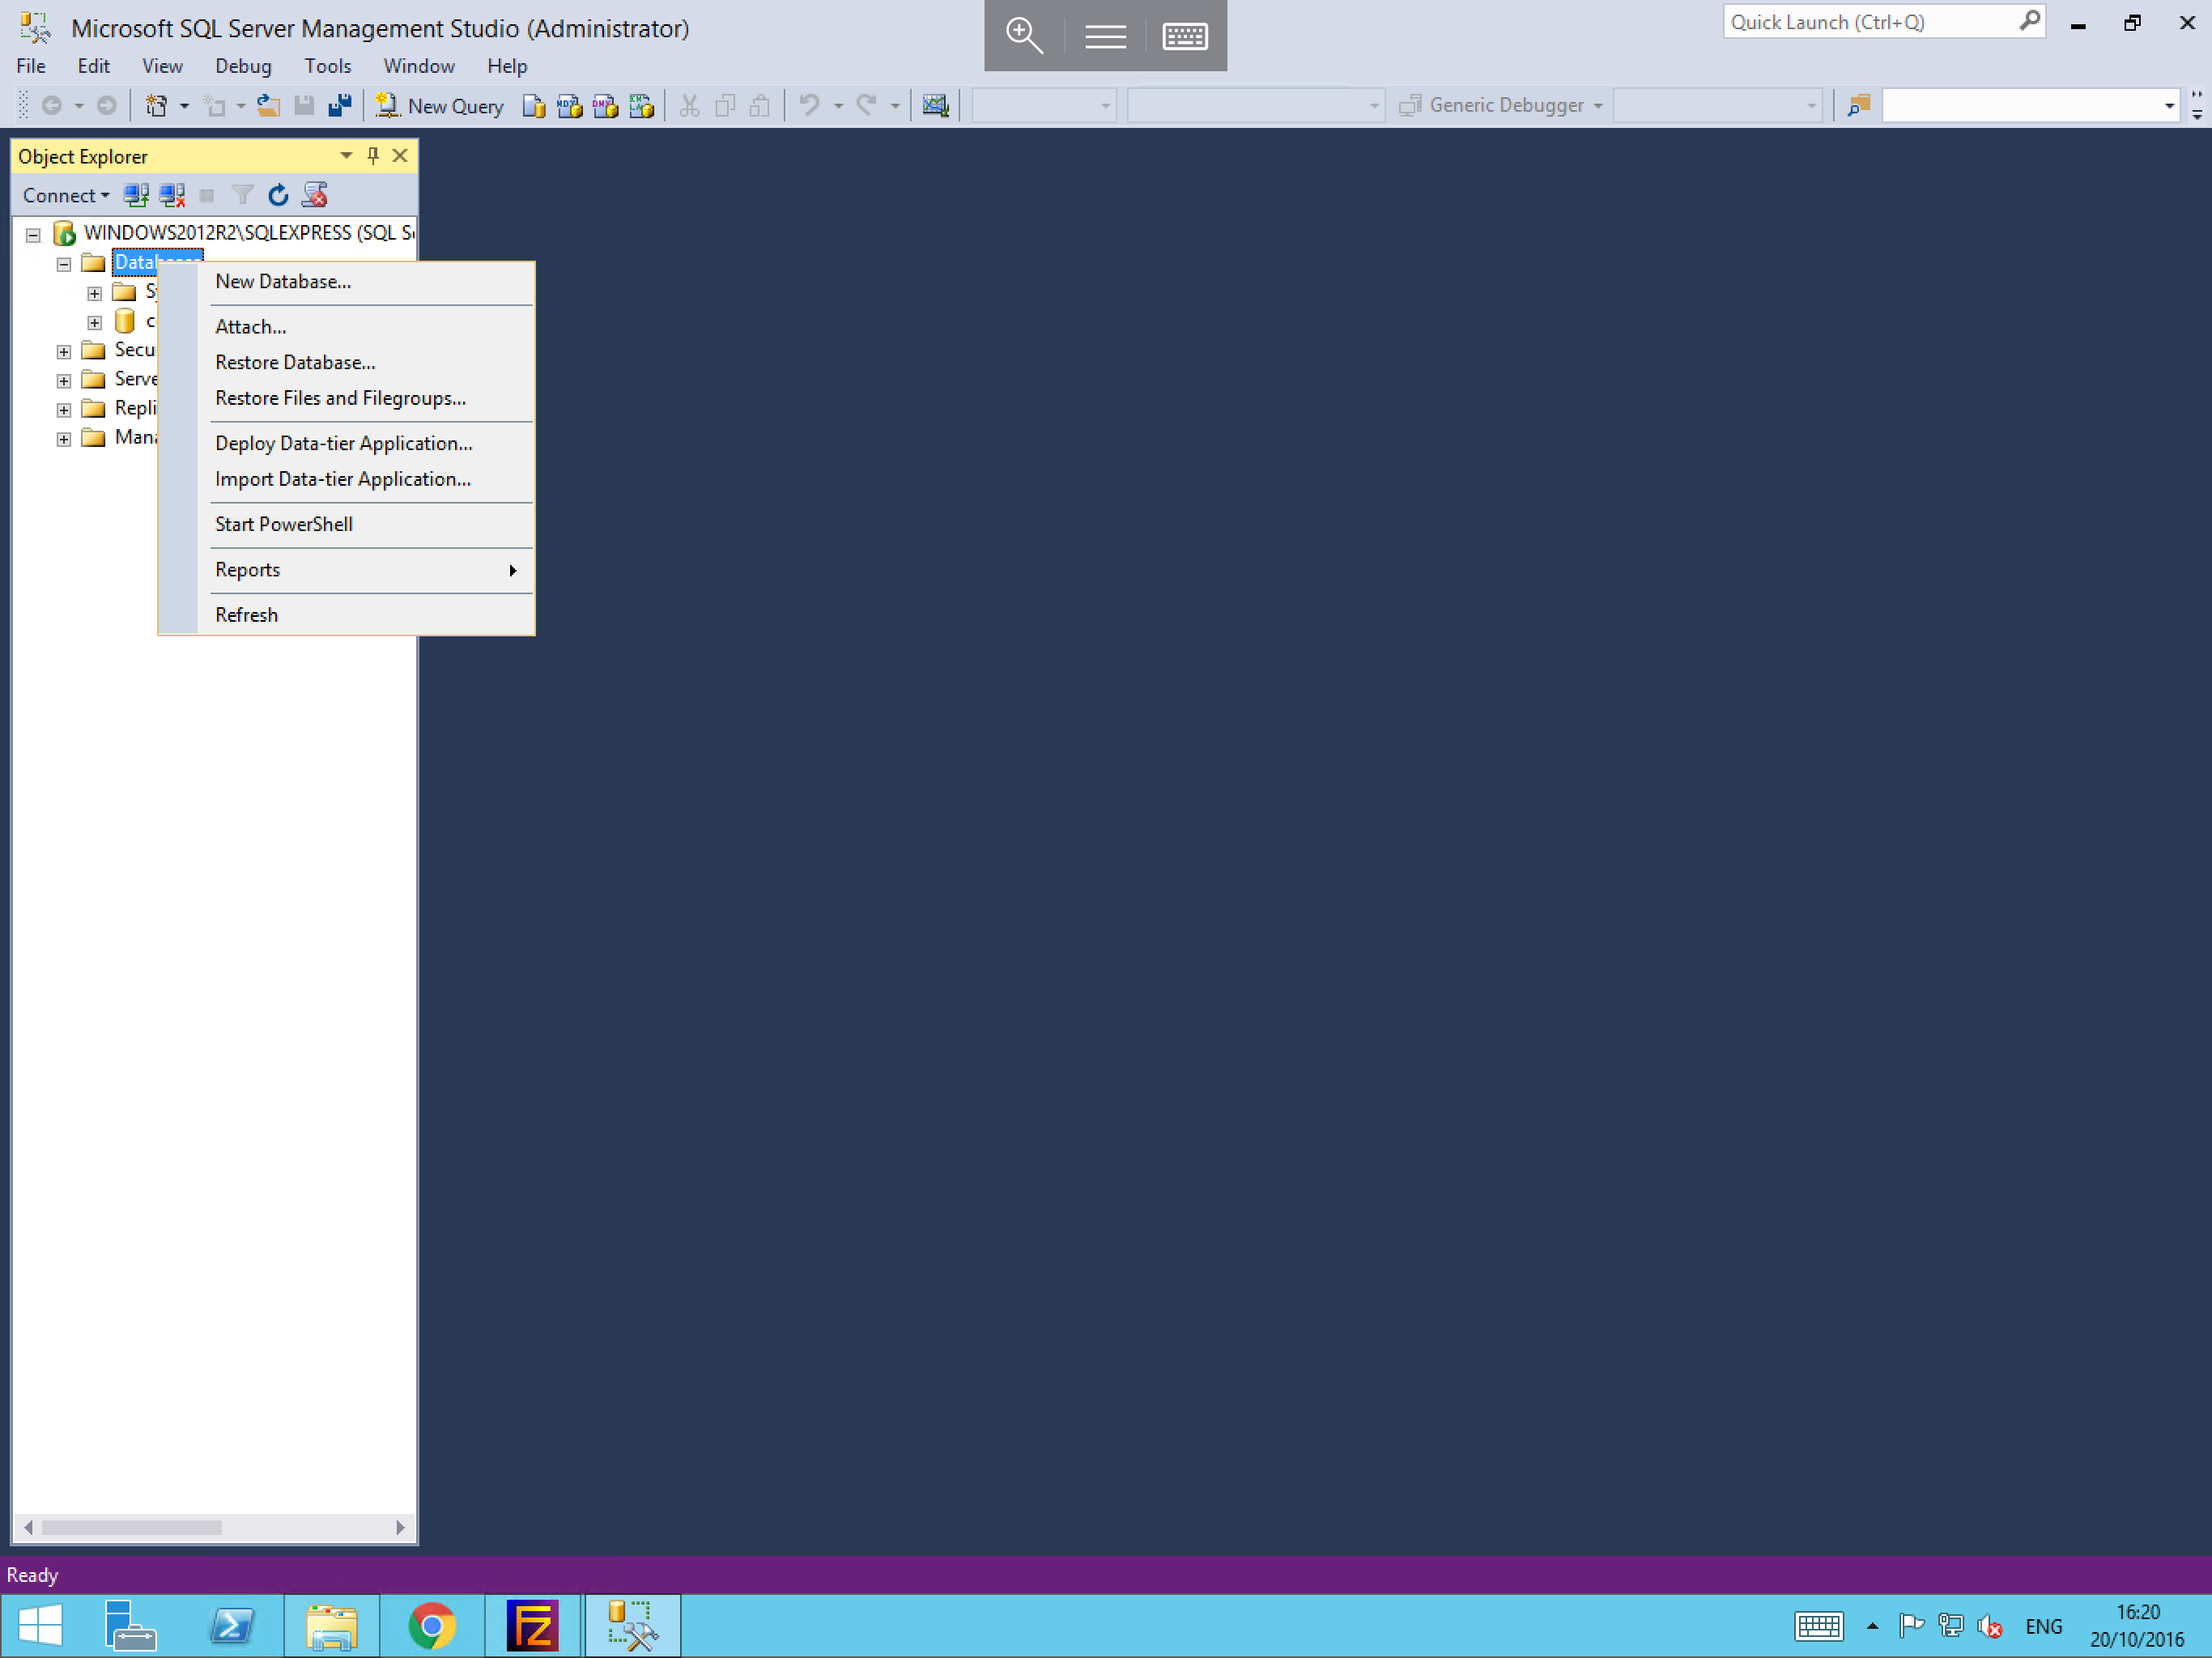Click the Quick Launch search magnifier icon

2029,21
